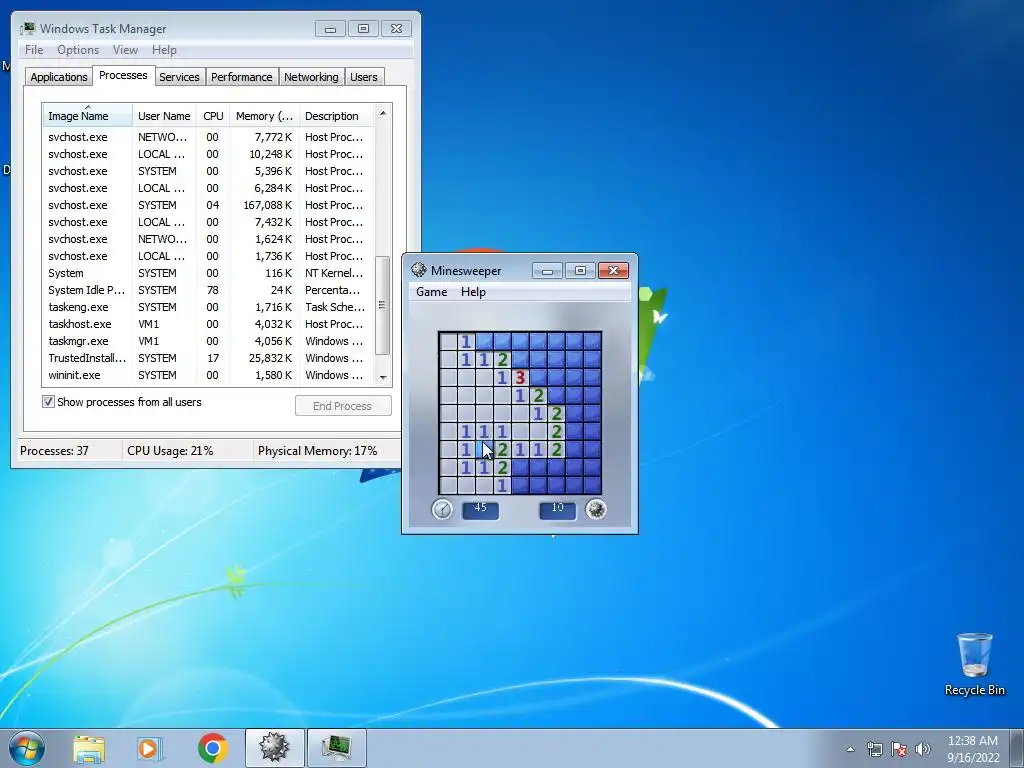Viewport: 1024px width, 768px height.
Task: Sort by Description column header
Action: point(336,116)
